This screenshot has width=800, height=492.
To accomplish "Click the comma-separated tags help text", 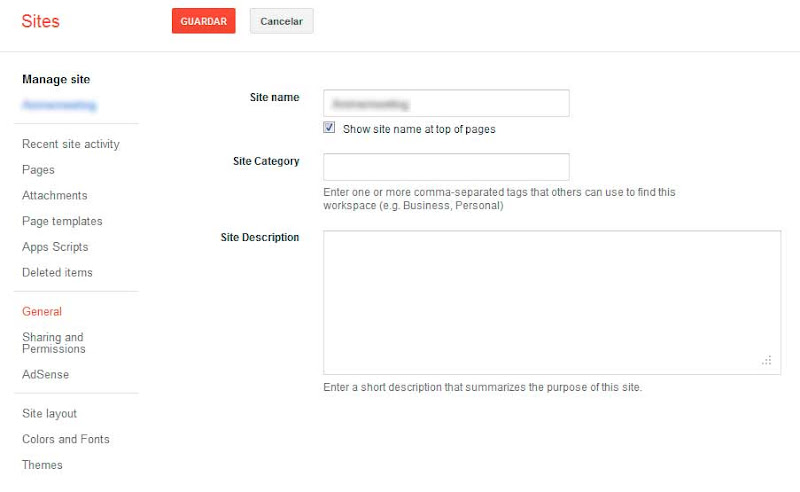I will pyautogui.click(x=499, y=199).
